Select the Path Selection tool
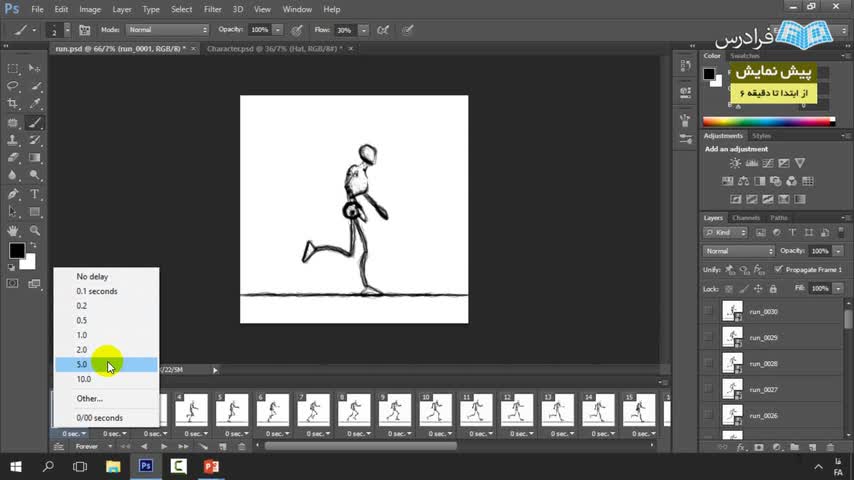 click(x=13, y=211)
